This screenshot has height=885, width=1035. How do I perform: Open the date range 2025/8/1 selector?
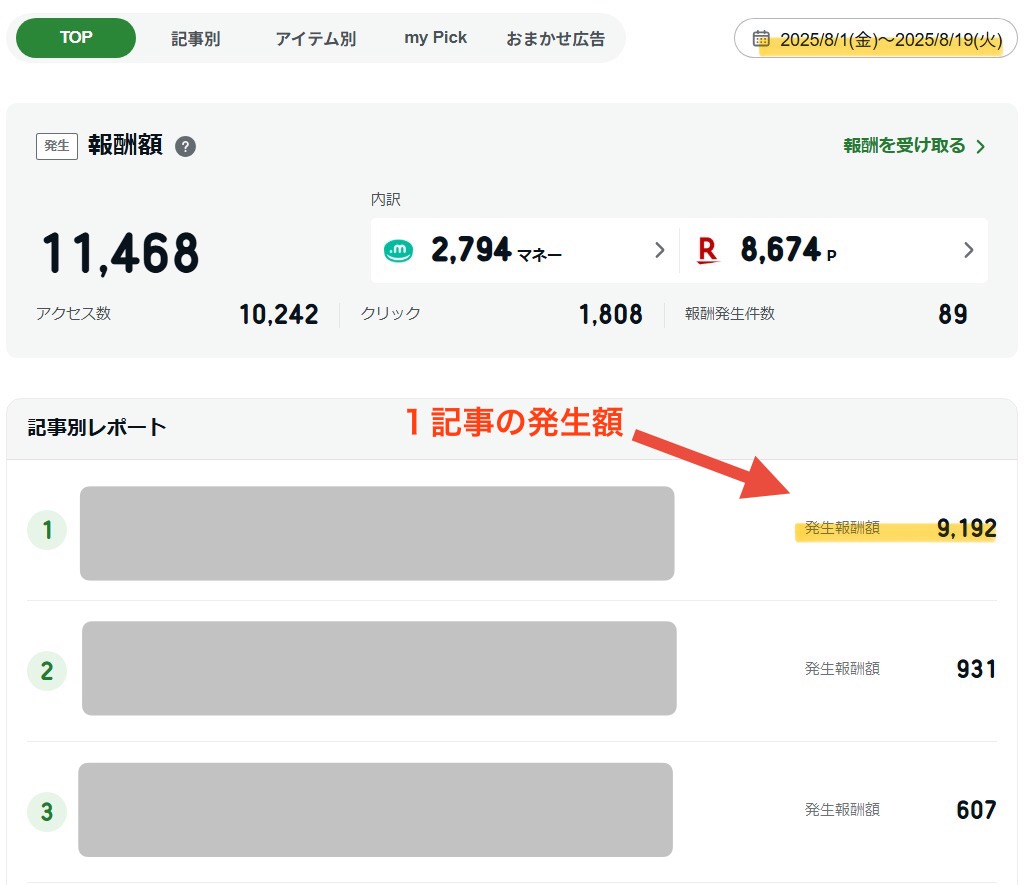click(x=889, y=40)
